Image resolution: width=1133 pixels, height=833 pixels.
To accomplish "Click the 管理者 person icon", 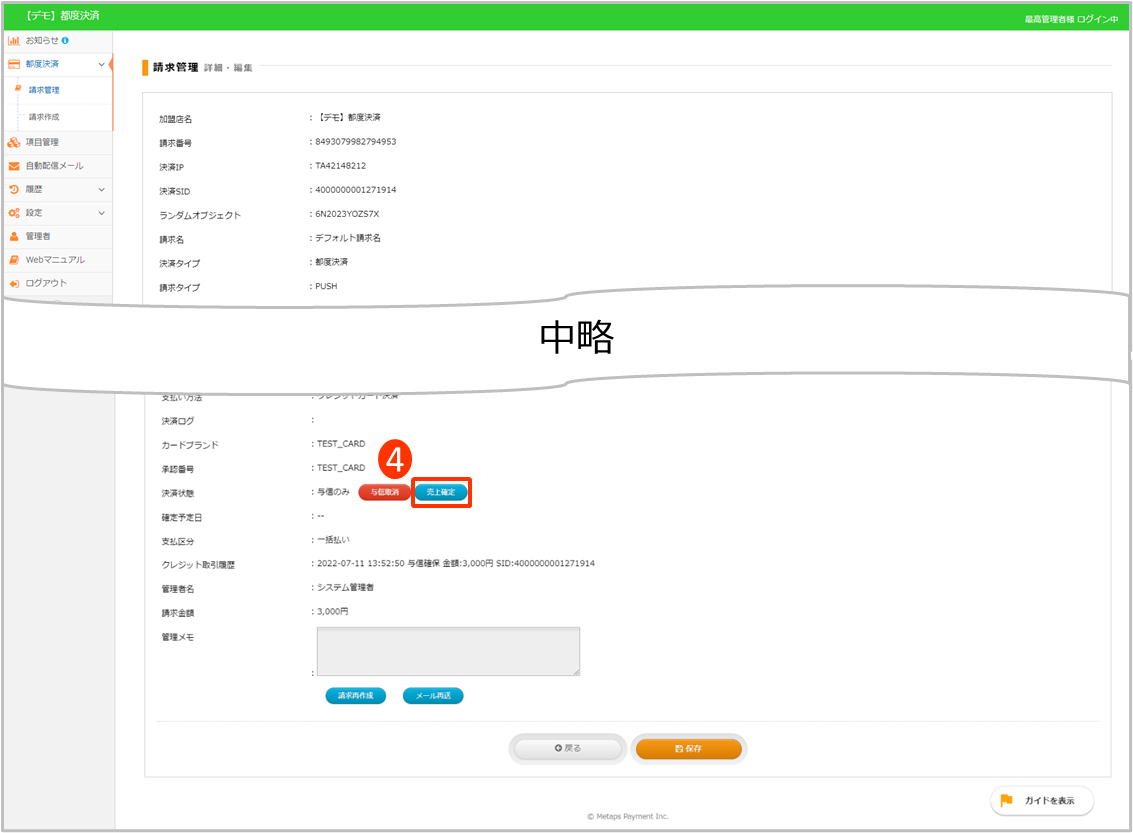I will coord(14,236).
